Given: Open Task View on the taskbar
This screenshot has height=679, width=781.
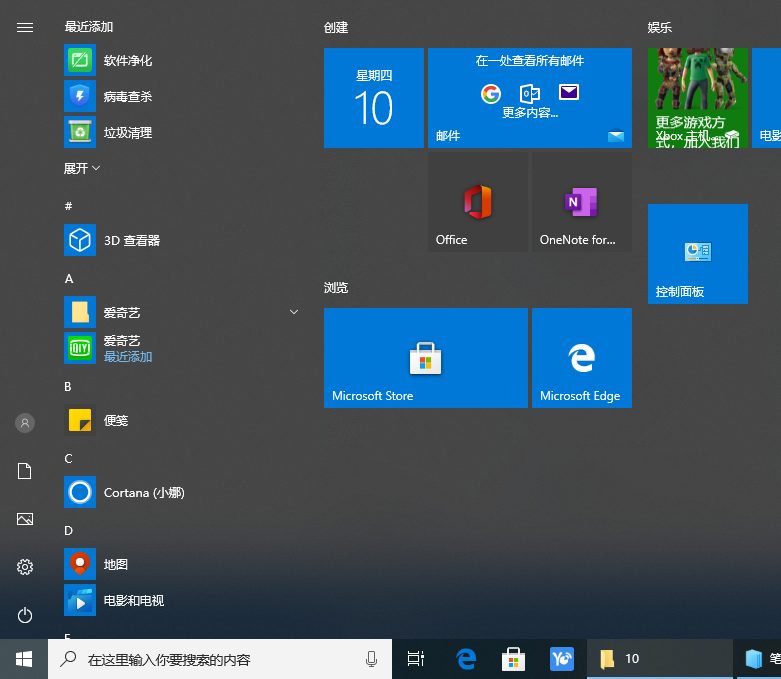Looking at the screenshot, I should [416, 659].
